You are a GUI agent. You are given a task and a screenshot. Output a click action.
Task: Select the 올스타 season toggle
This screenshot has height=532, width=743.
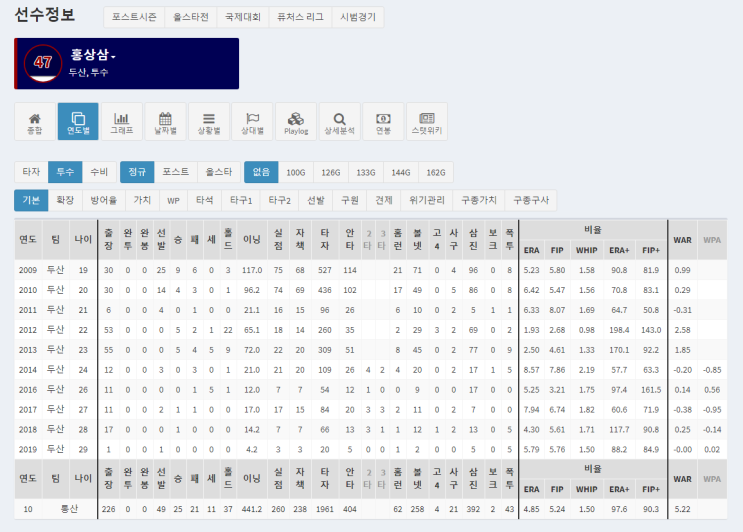tap(218, 172)
